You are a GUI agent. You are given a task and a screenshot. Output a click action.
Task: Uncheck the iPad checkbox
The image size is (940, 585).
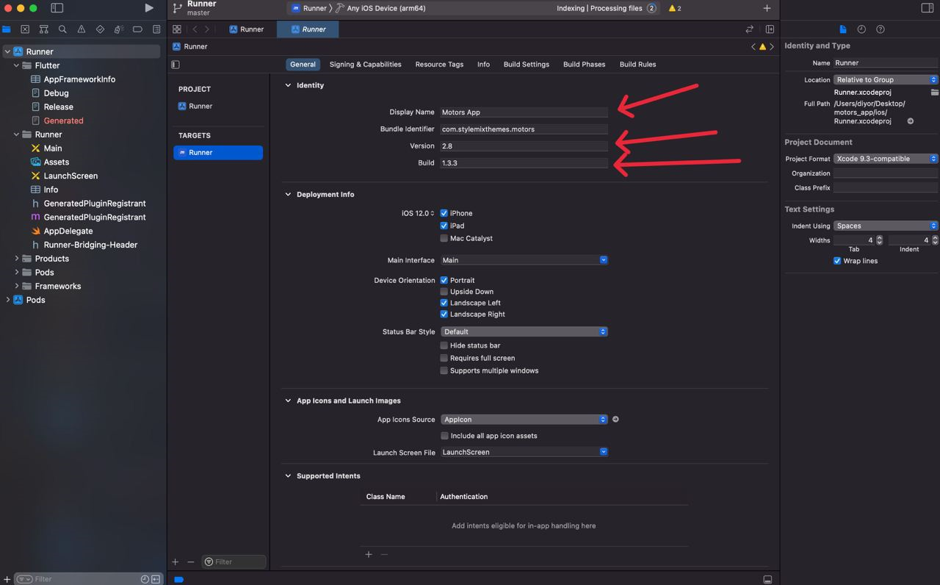tap(444, 226)
